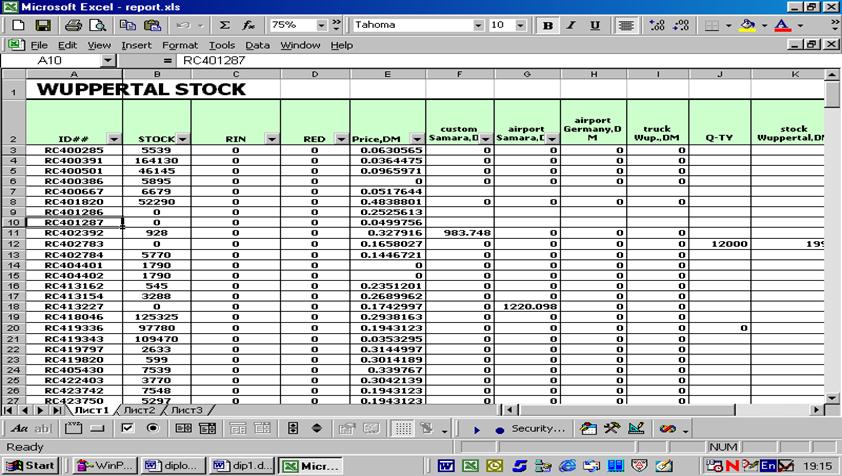Click the Print icon in toolbar
This screenshot has width=842, height=476.
coord(73,25)
